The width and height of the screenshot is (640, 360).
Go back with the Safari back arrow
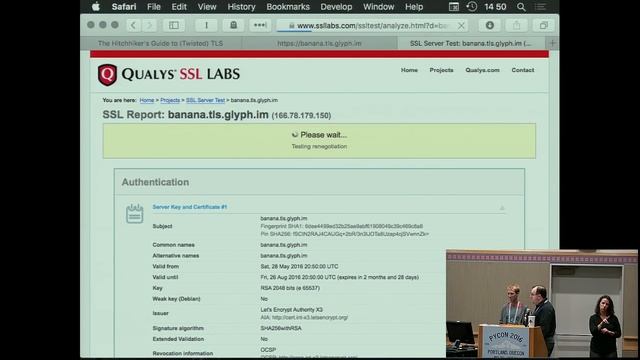pyautogui.click(x=133, y=25)
